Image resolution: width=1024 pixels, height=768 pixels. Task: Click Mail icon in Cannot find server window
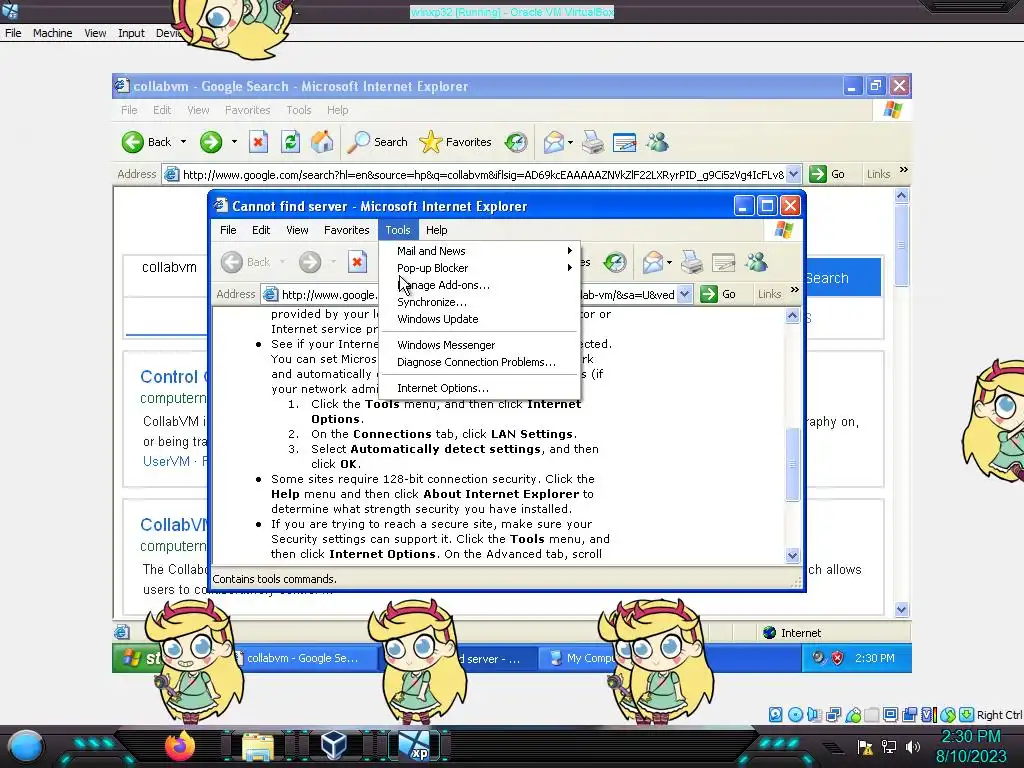point(653,263)
